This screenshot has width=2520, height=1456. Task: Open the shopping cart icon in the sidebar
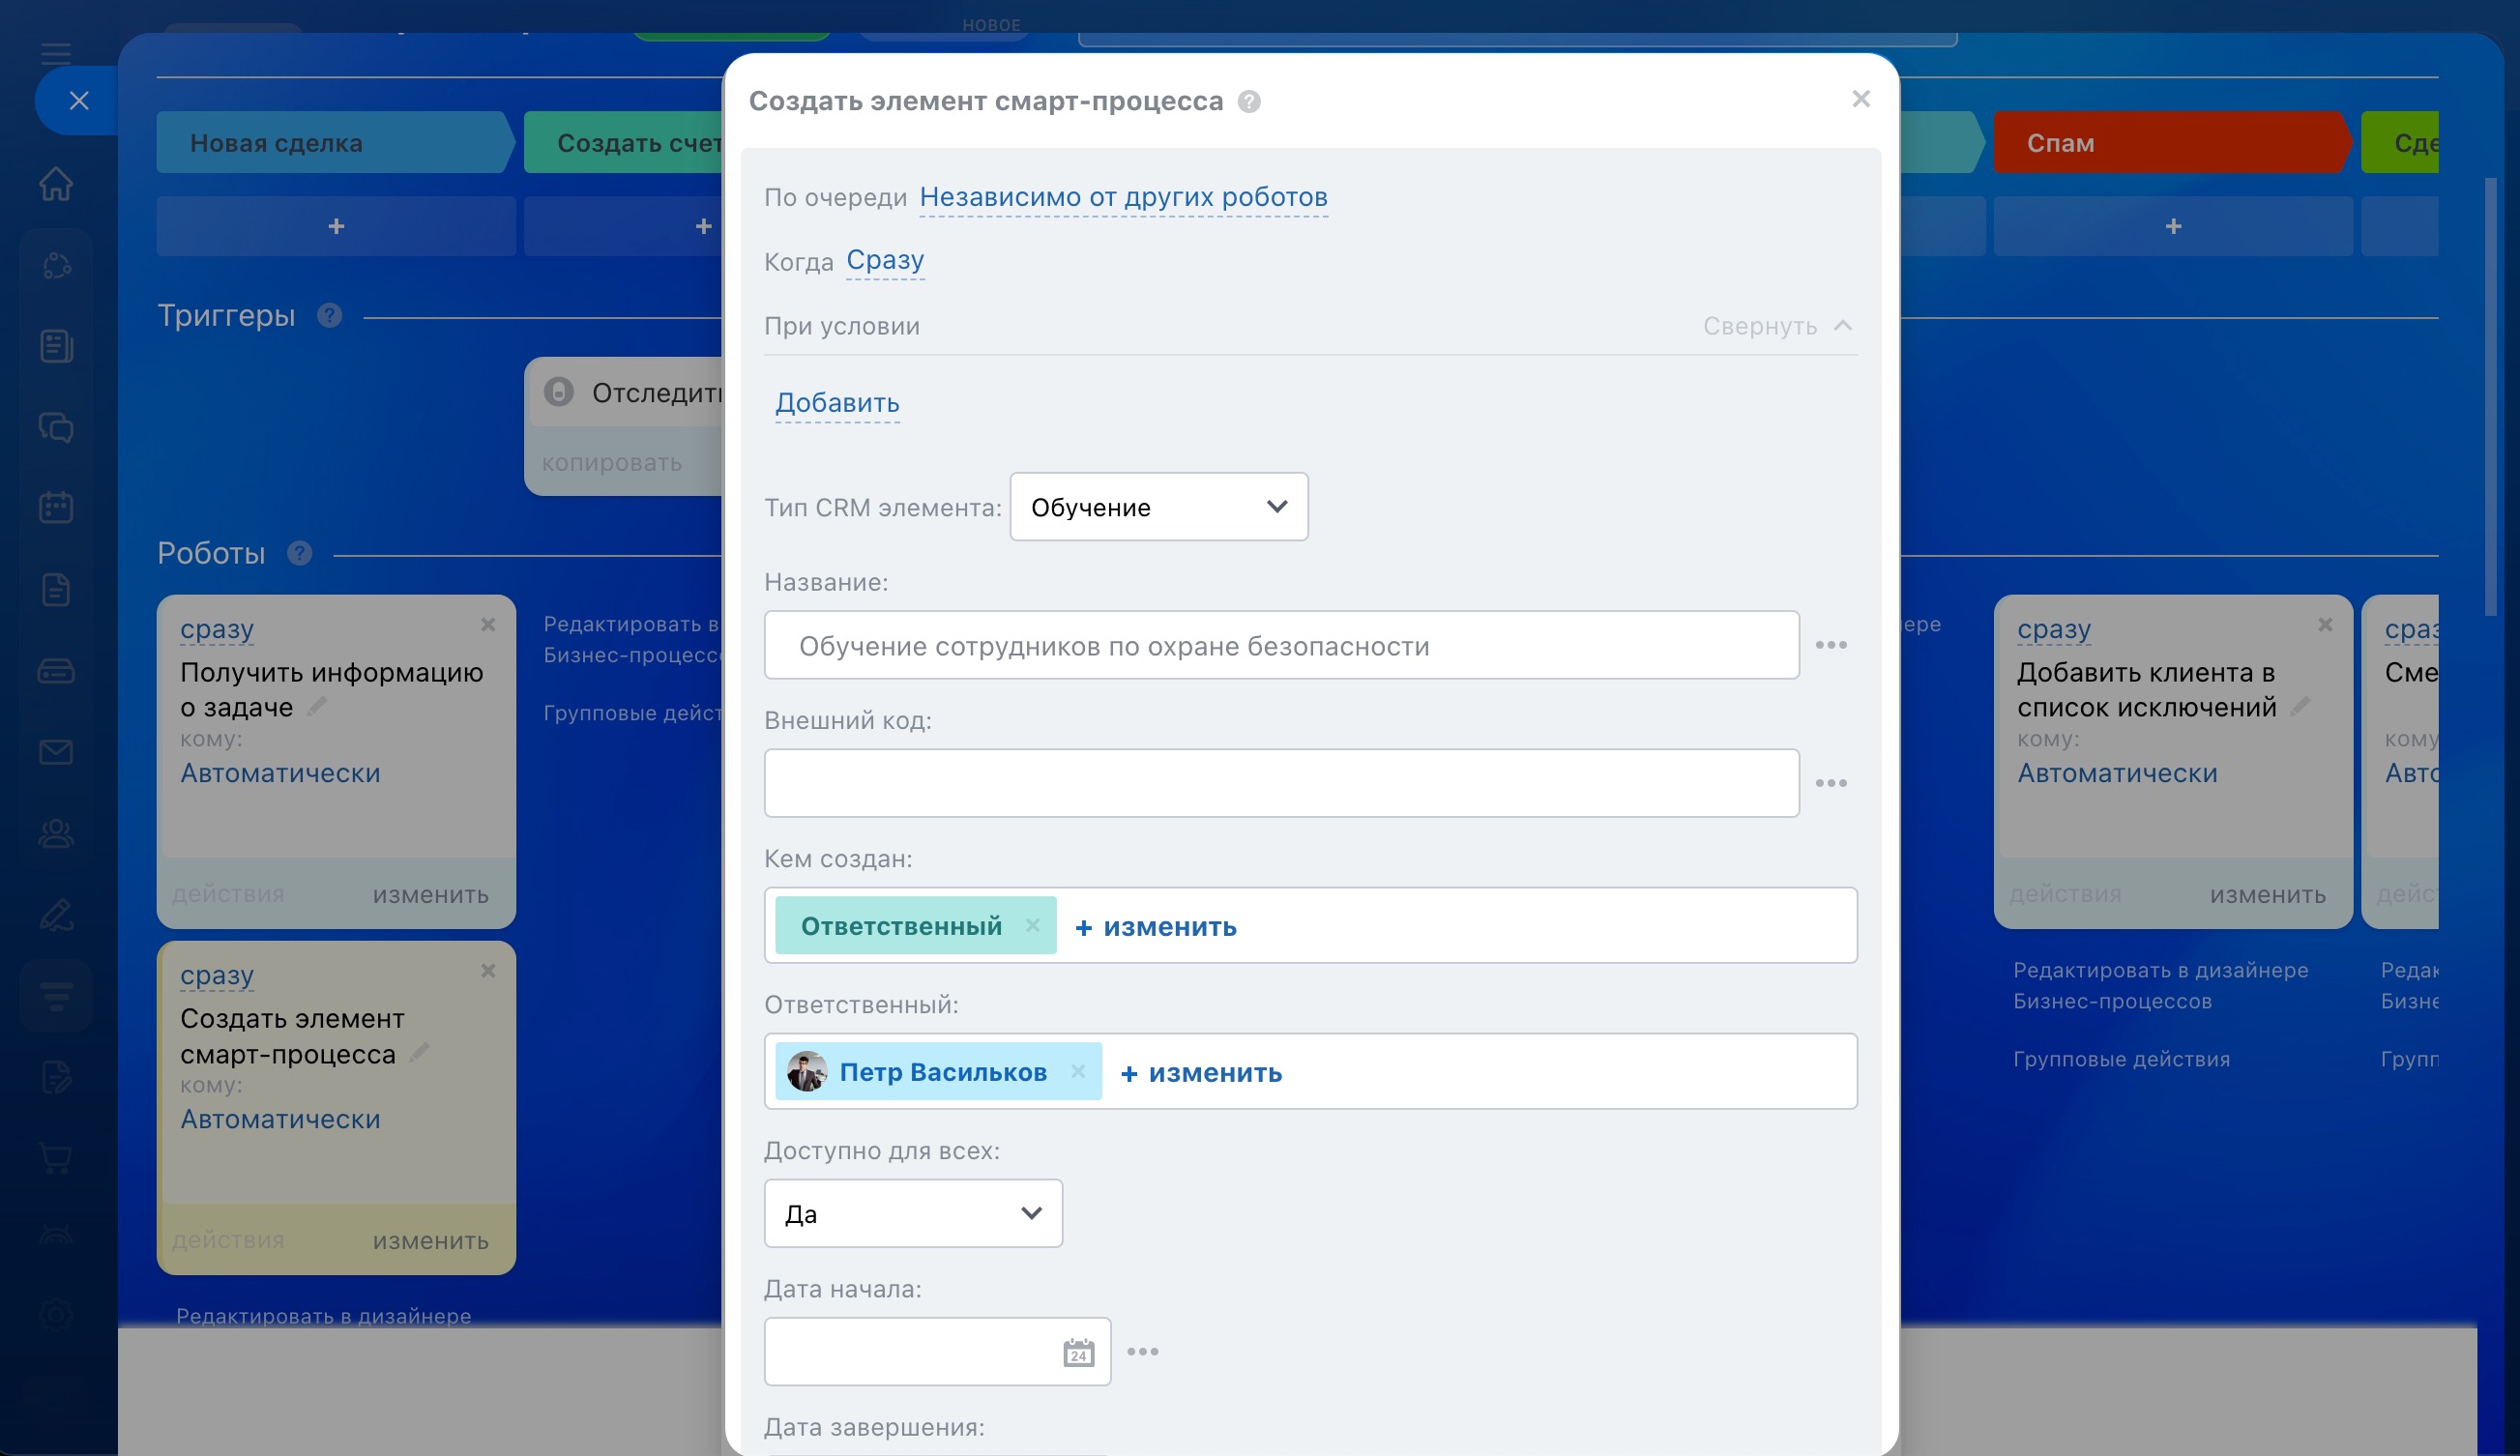tap(56, 1158)
